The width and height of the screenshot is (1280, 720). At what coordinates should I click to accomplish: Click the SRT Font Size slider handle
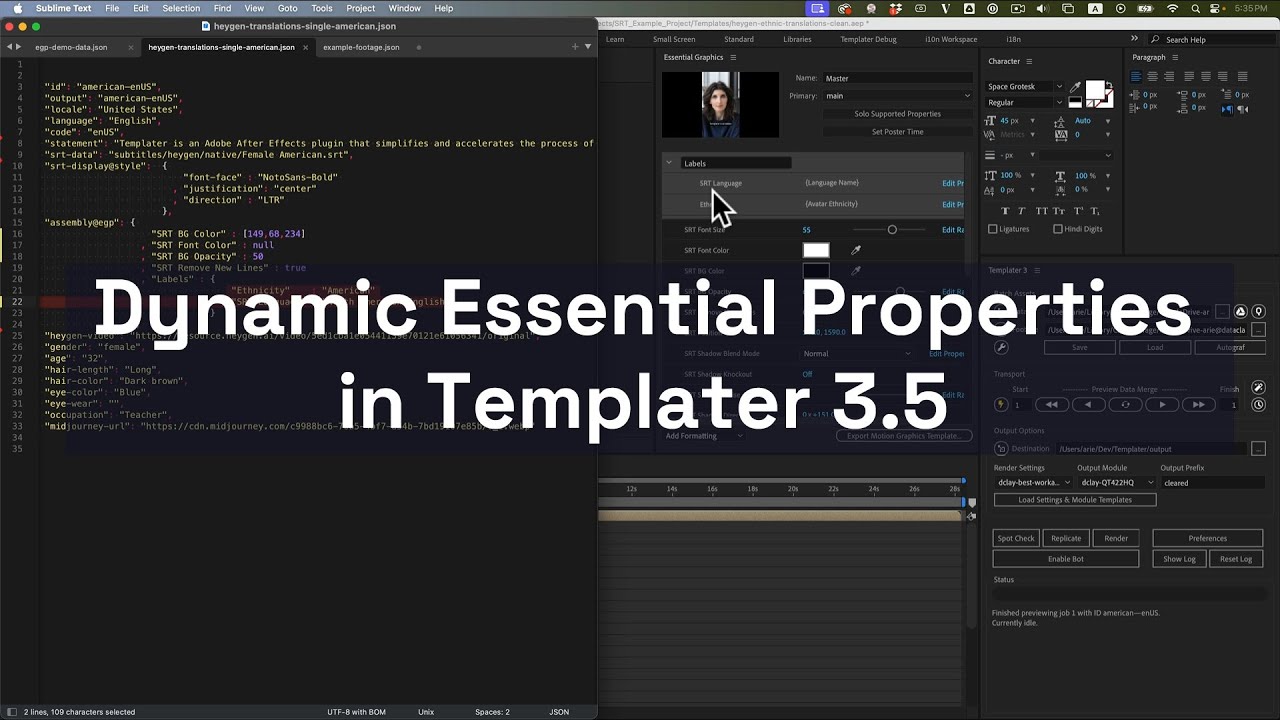pos(892,230)
